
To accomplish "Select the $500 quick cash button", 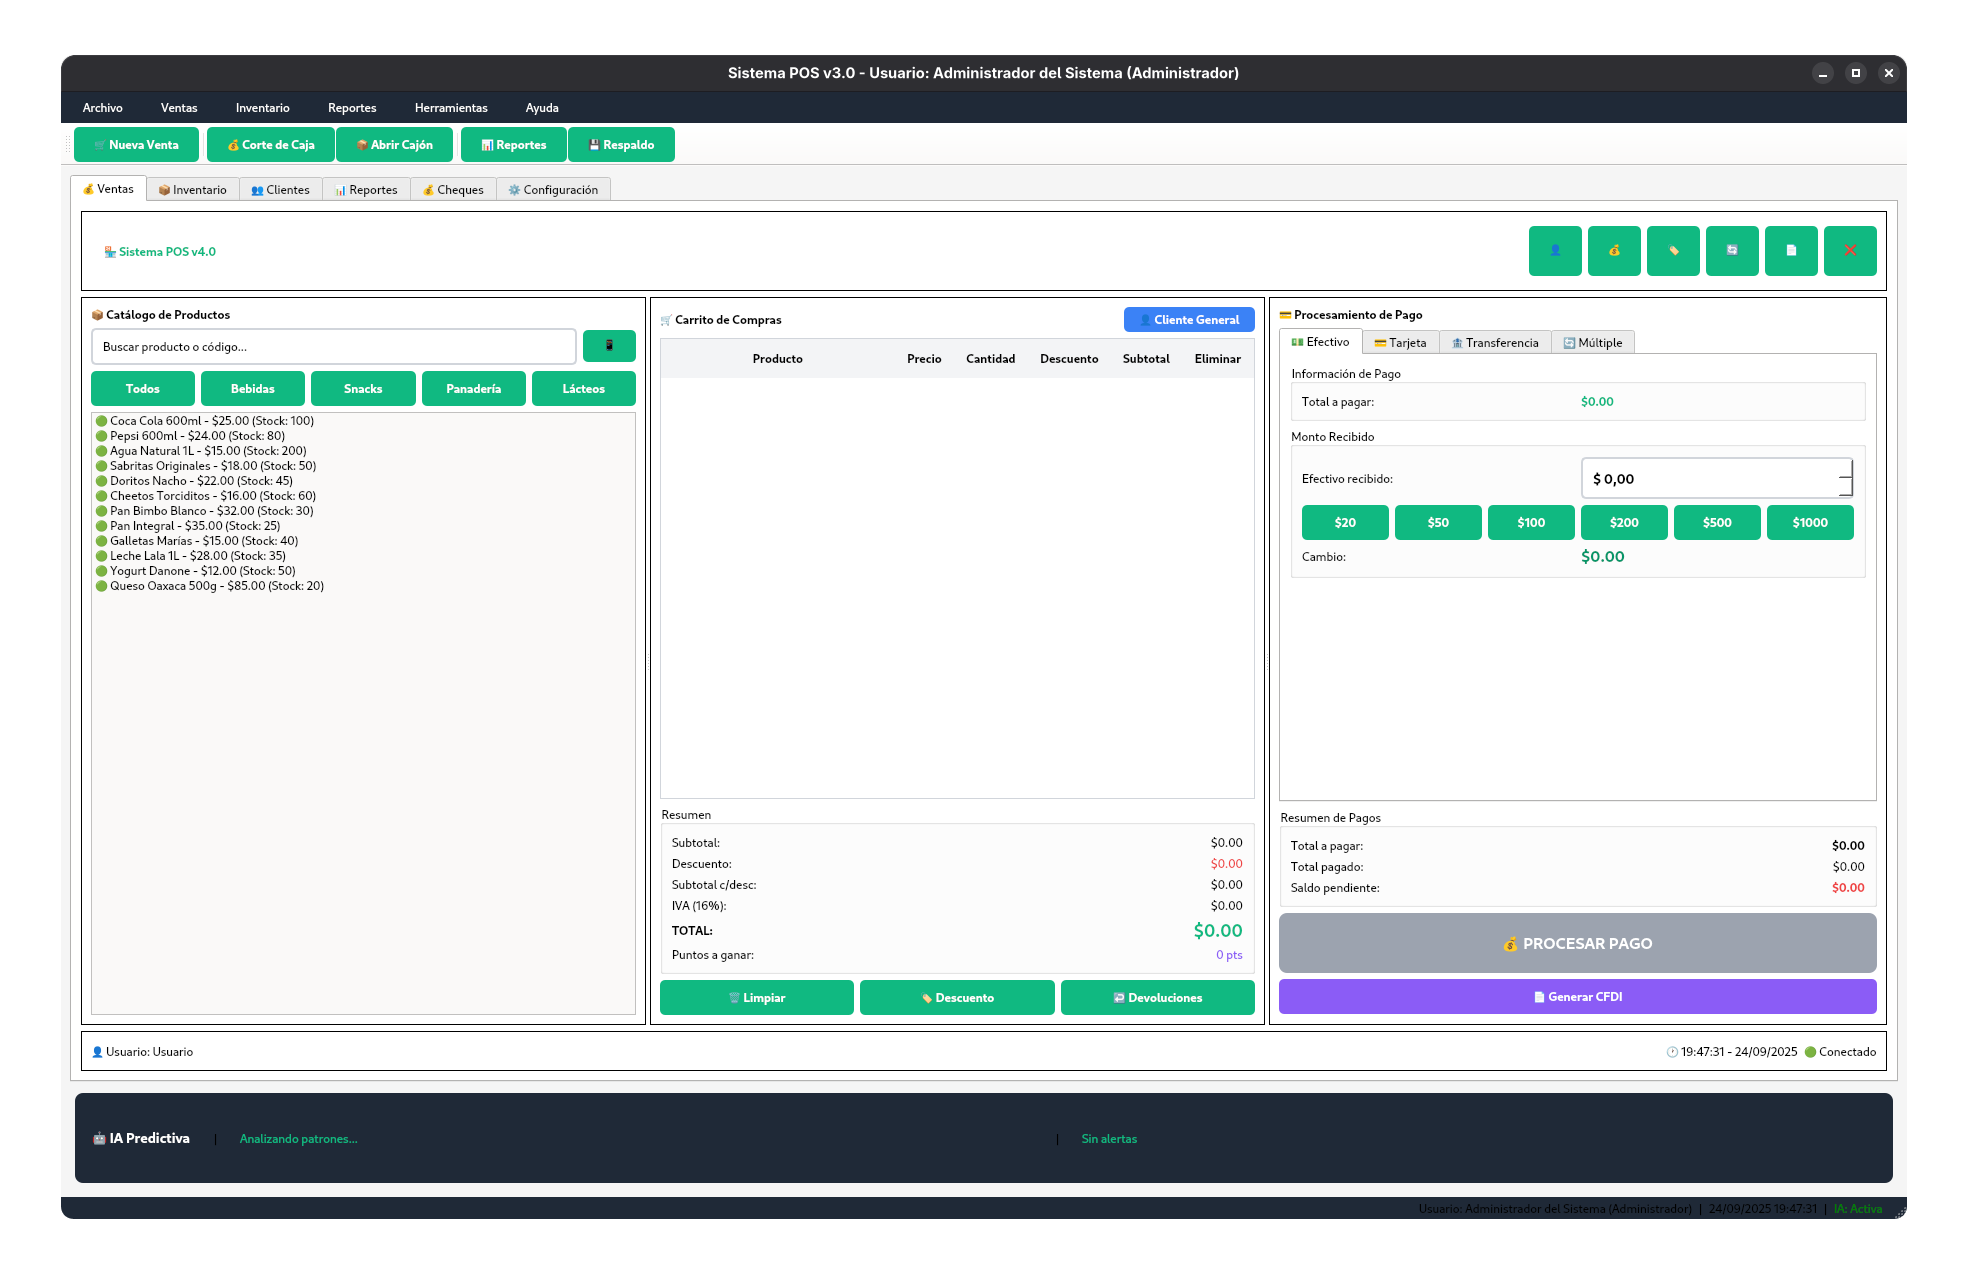I will point(1716,523).
